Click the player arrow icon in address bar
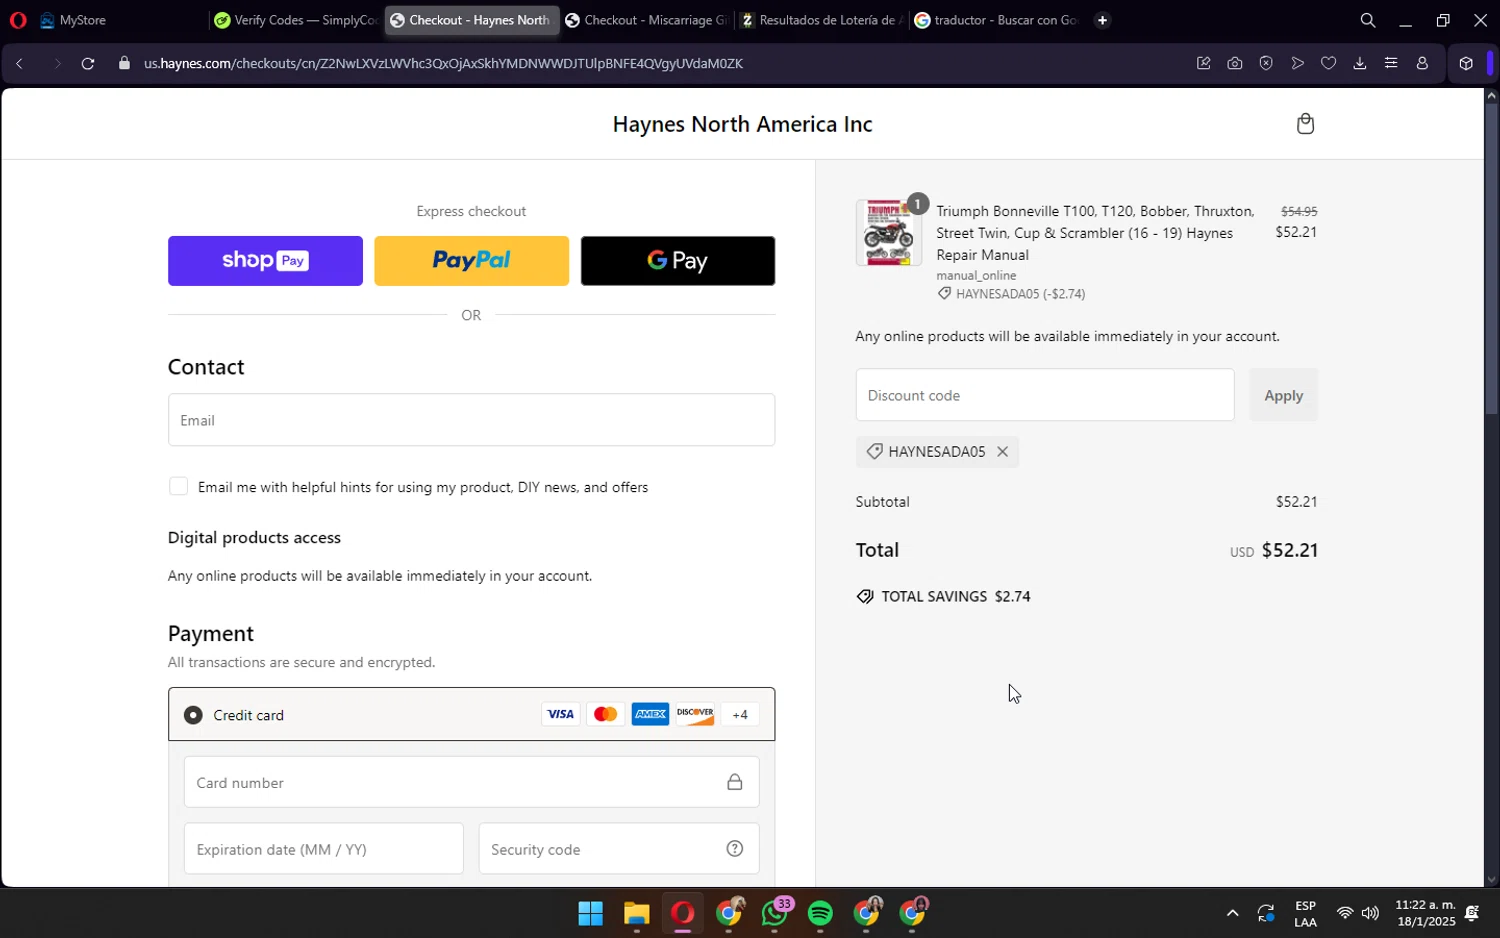1500x938 pixels. pos(1298,63)
